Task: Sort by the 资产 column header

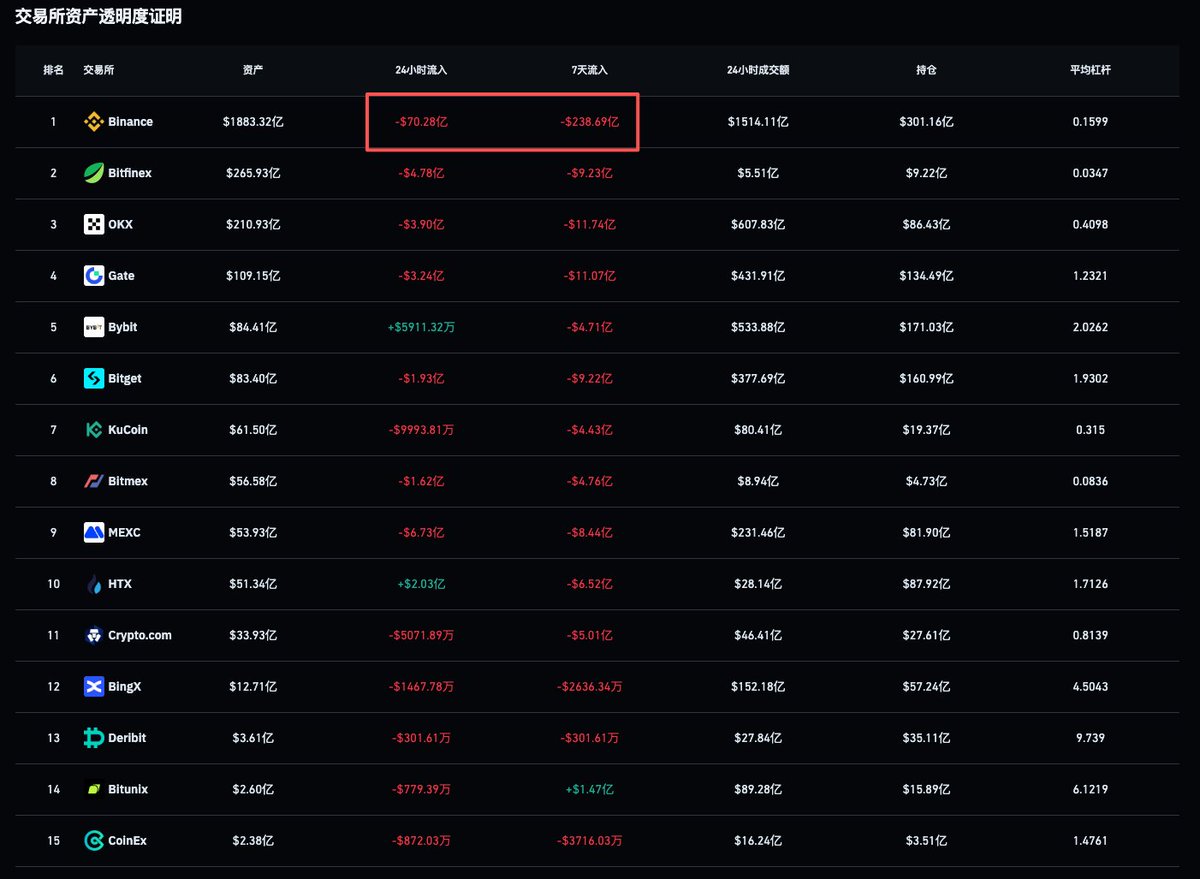Action: (253, 70)
